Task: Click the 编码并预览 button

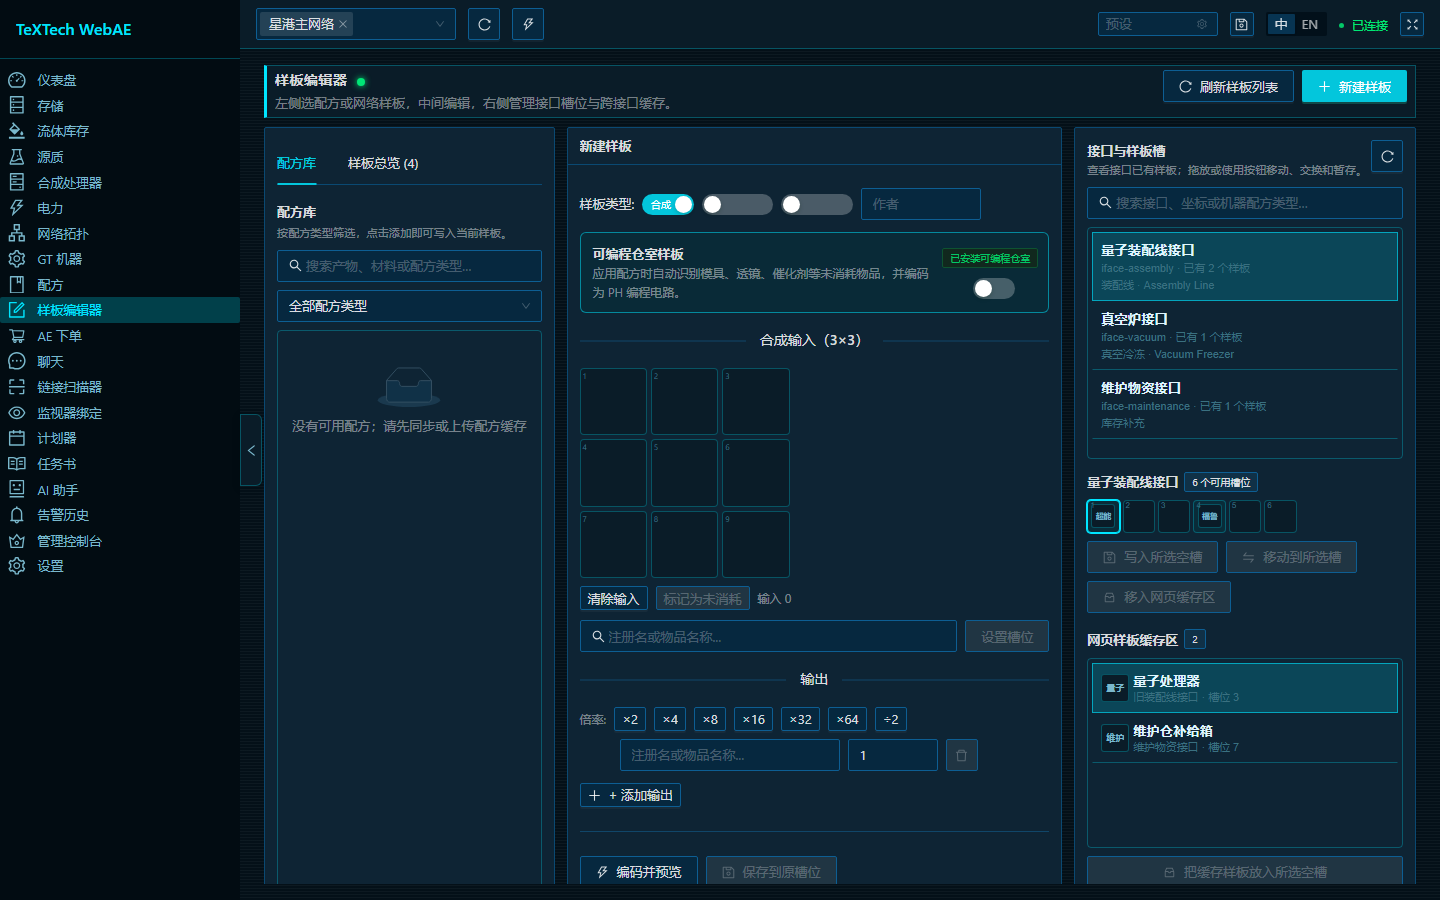Action: tap(639, 871)
